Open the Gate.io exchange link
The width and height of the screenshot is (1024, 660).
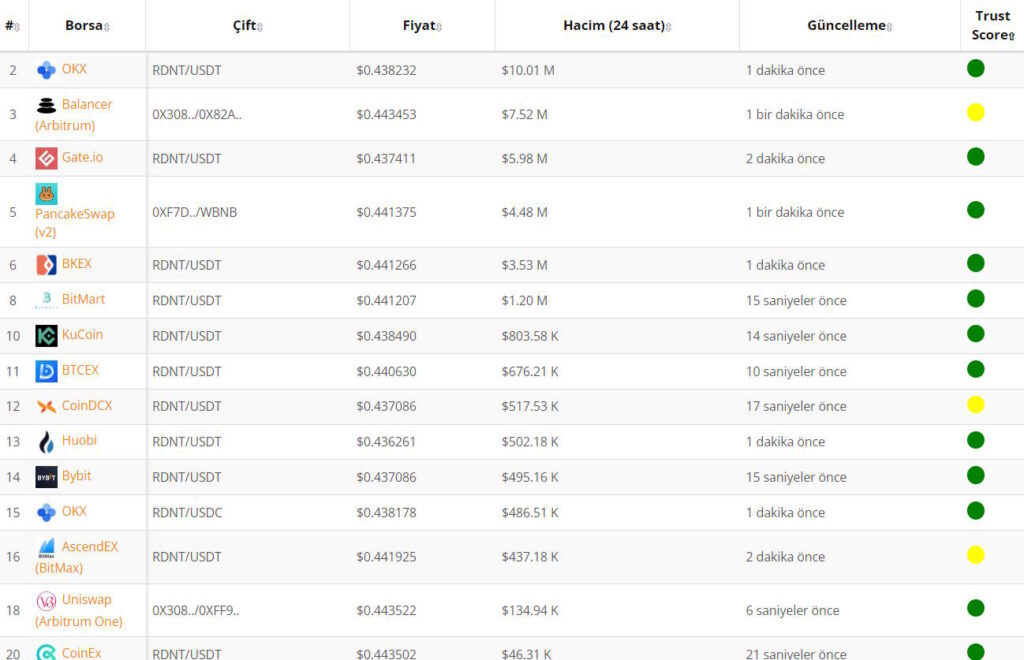click(x=82, y=157)
